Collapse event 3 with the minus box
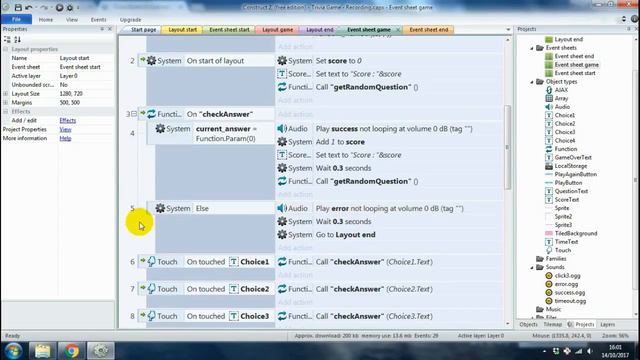Viewport: 640px width, 360px height. tap(134, 114)
